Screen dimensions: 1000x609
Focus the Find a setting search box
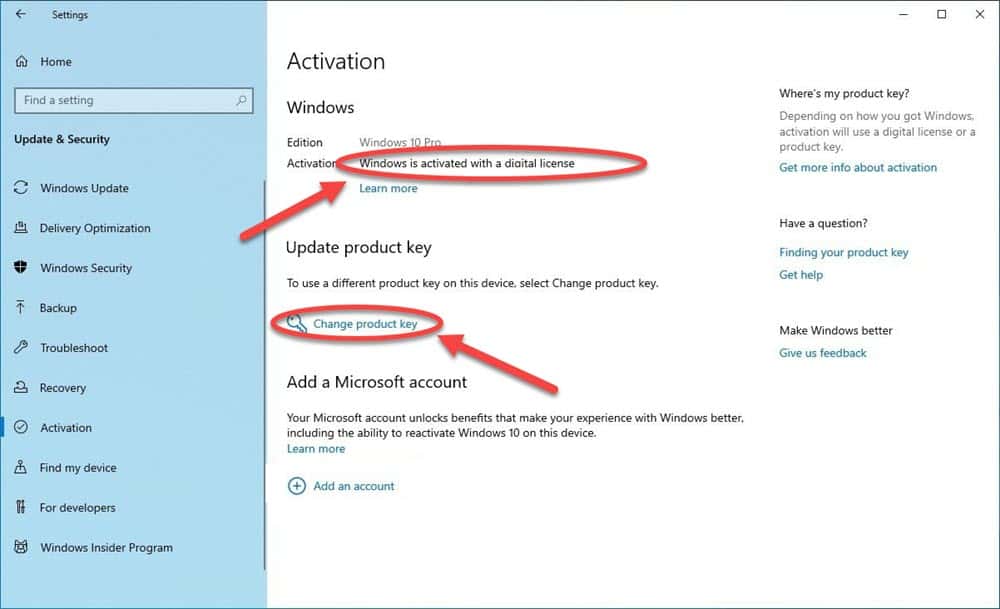pyautogui.click(x=134, y=100)
